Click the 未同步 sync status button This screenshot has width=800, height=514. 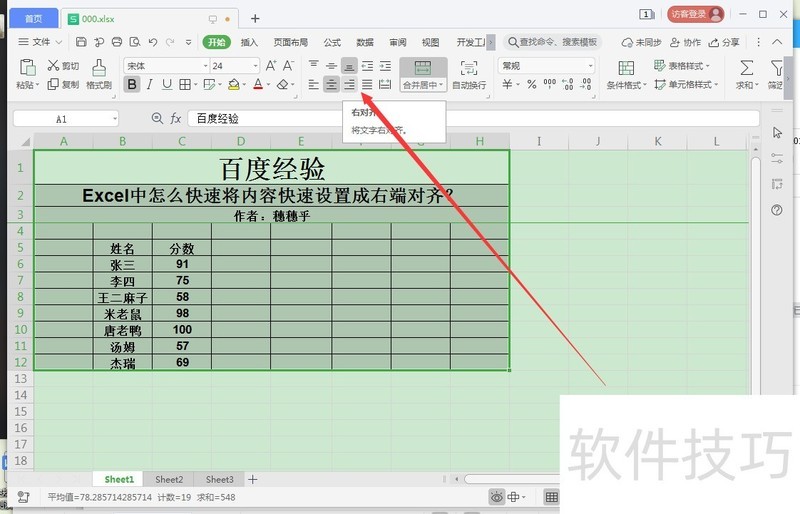[x=641, y=42]
